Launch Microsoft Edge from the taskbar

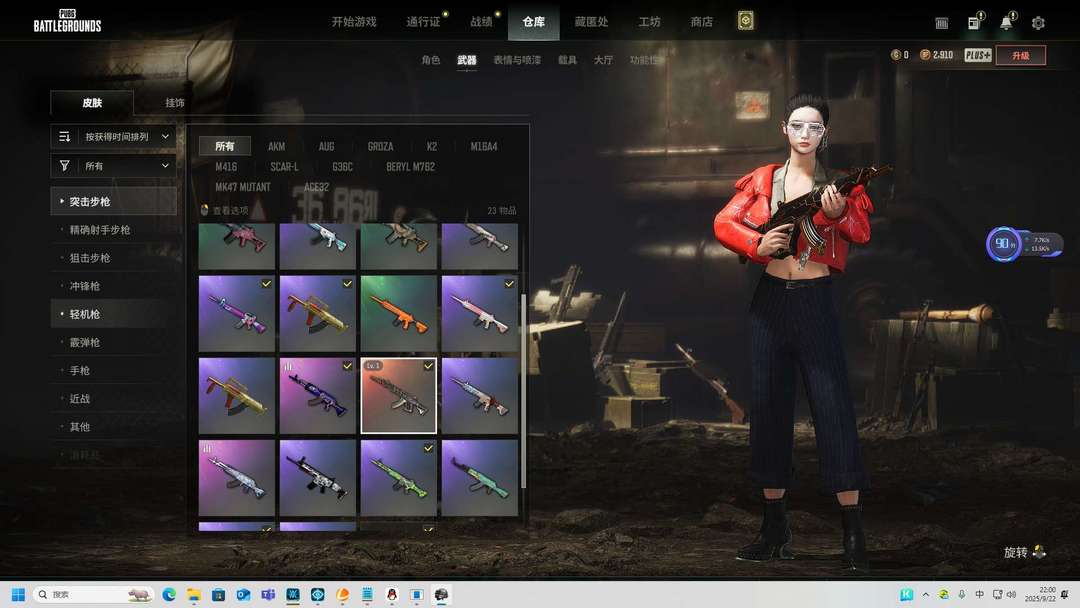[169, 594]
